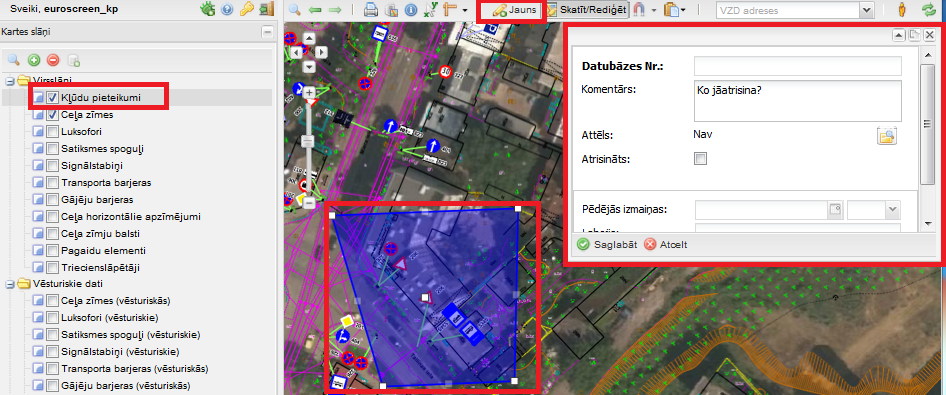
Task: Click the red remove layer icon
Action: (53, 60)
